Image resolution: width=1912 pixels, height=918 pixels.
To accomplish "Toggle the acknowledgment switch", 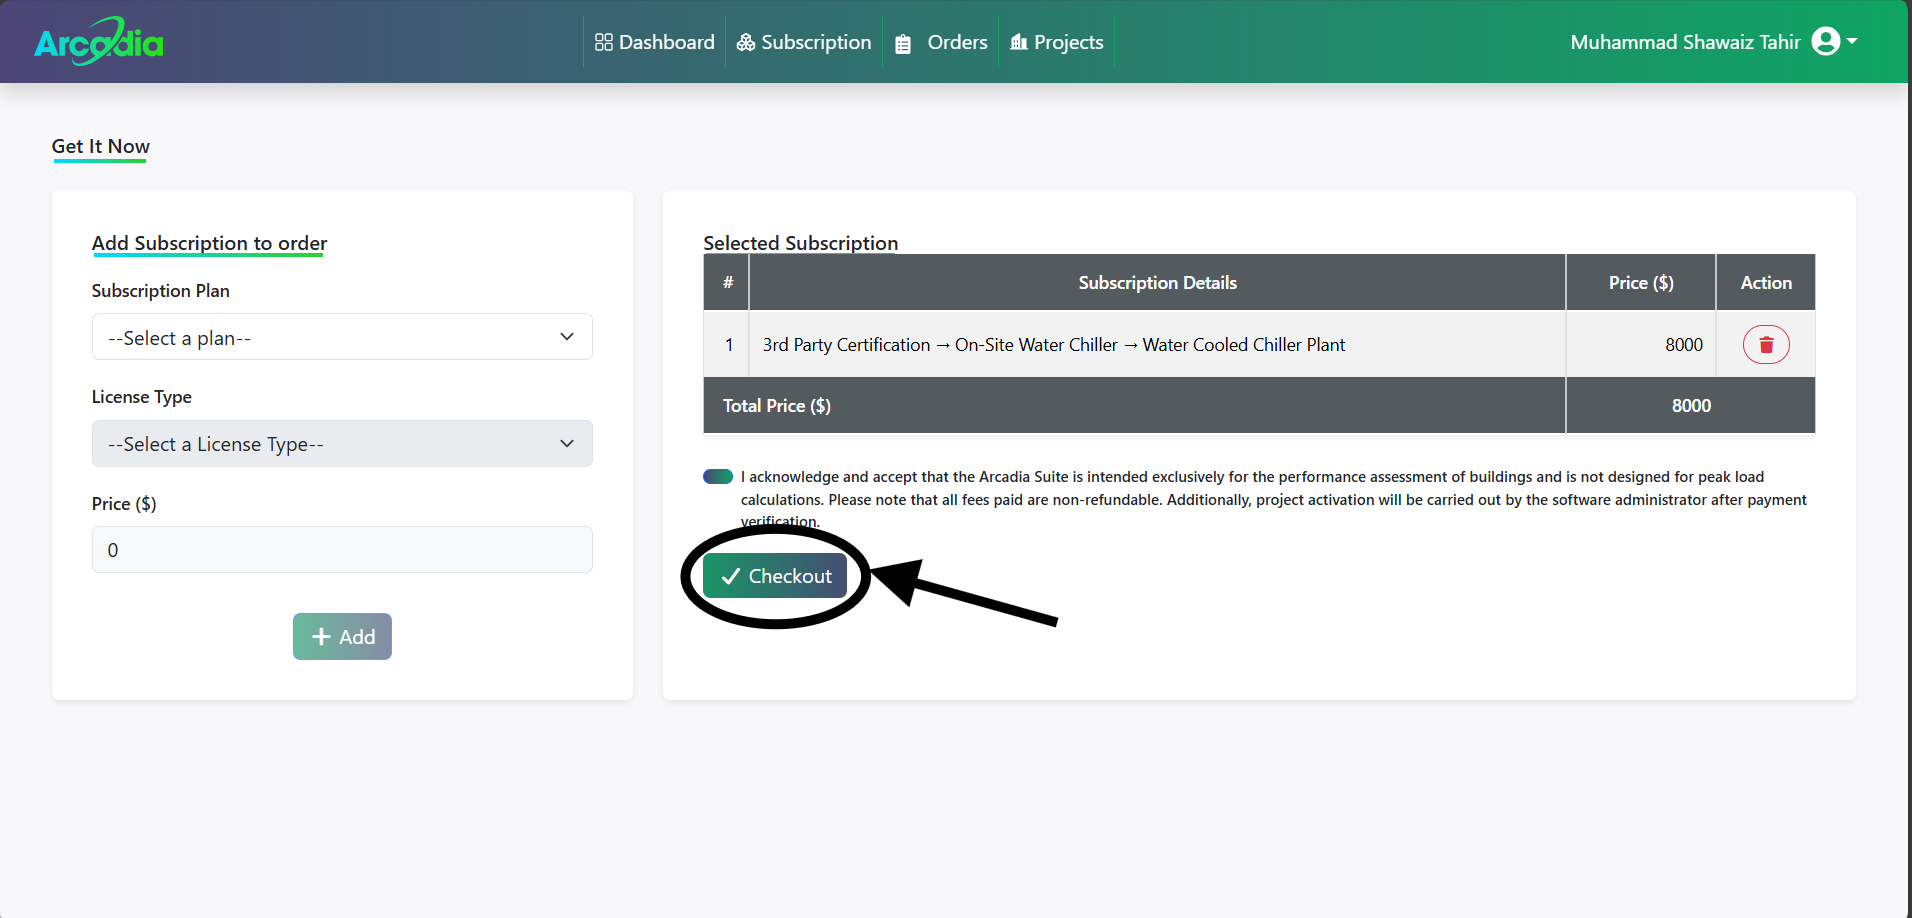I will point(718,477).
